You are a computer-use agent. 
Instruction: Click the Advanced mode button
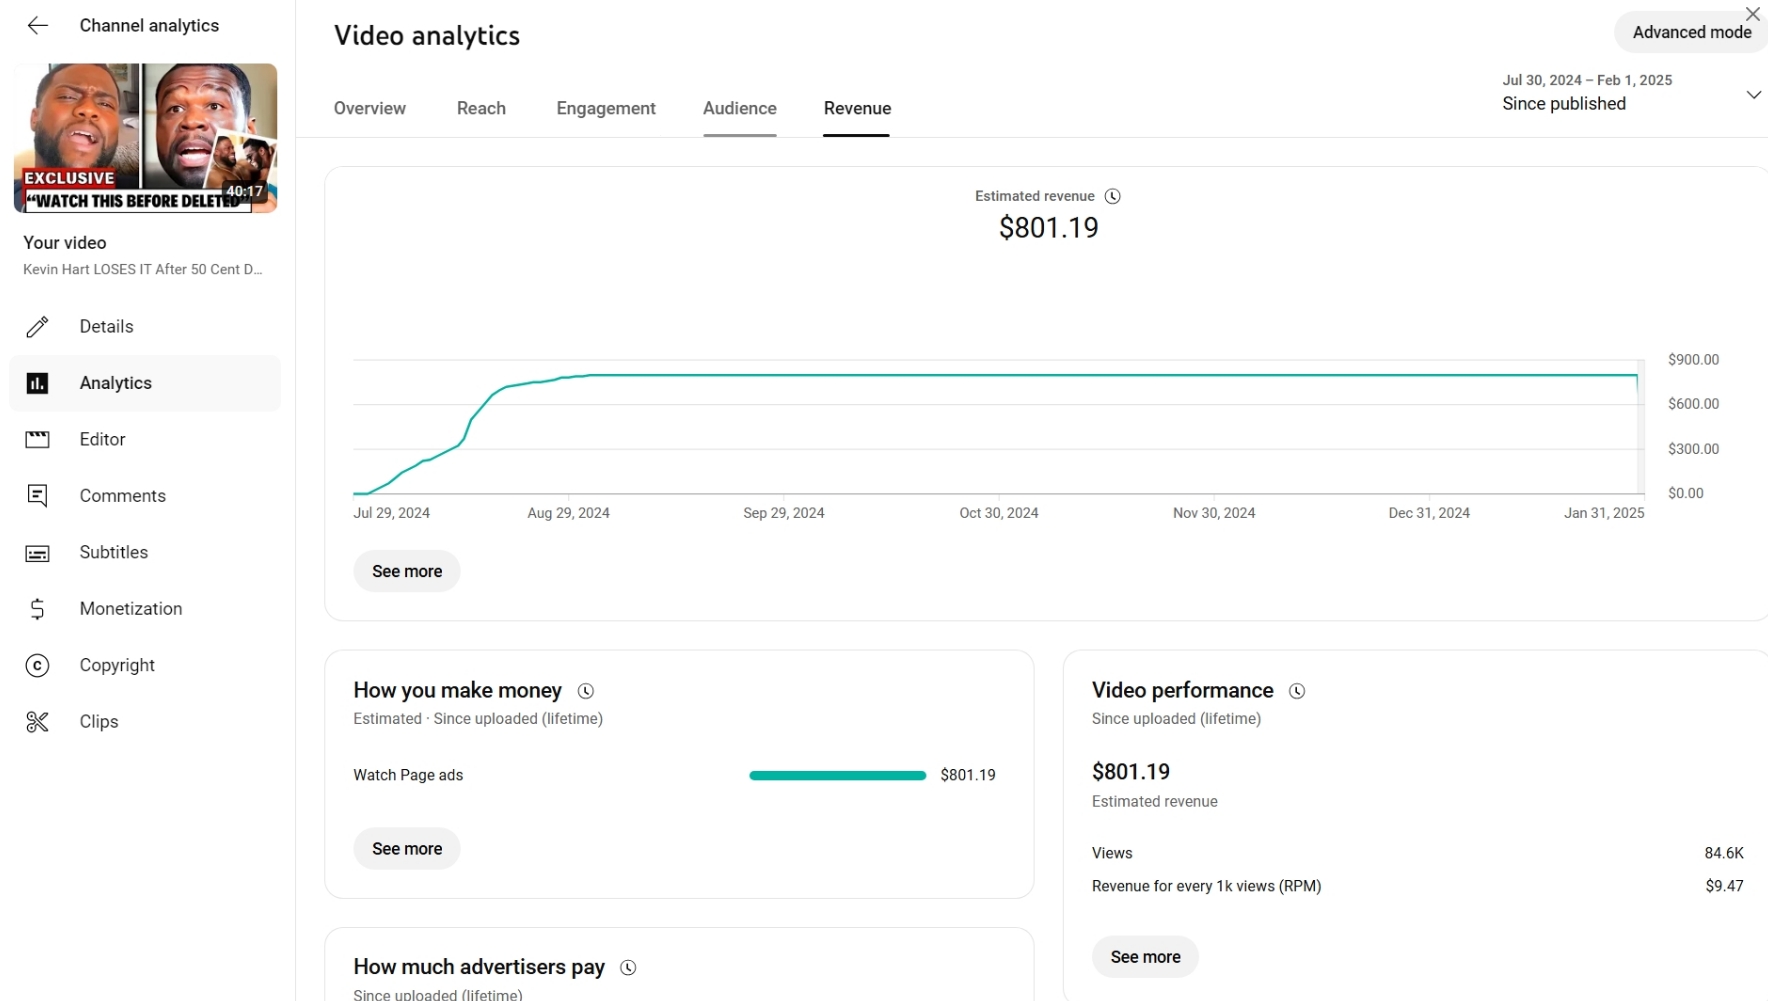1691,32
